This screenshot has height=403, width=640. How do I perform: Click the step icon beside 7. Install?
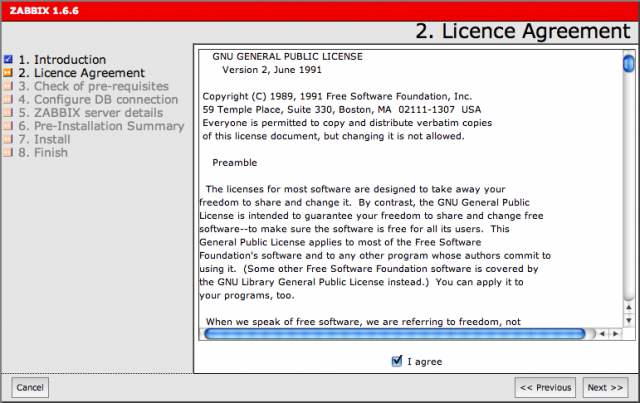tap(8, 139)
